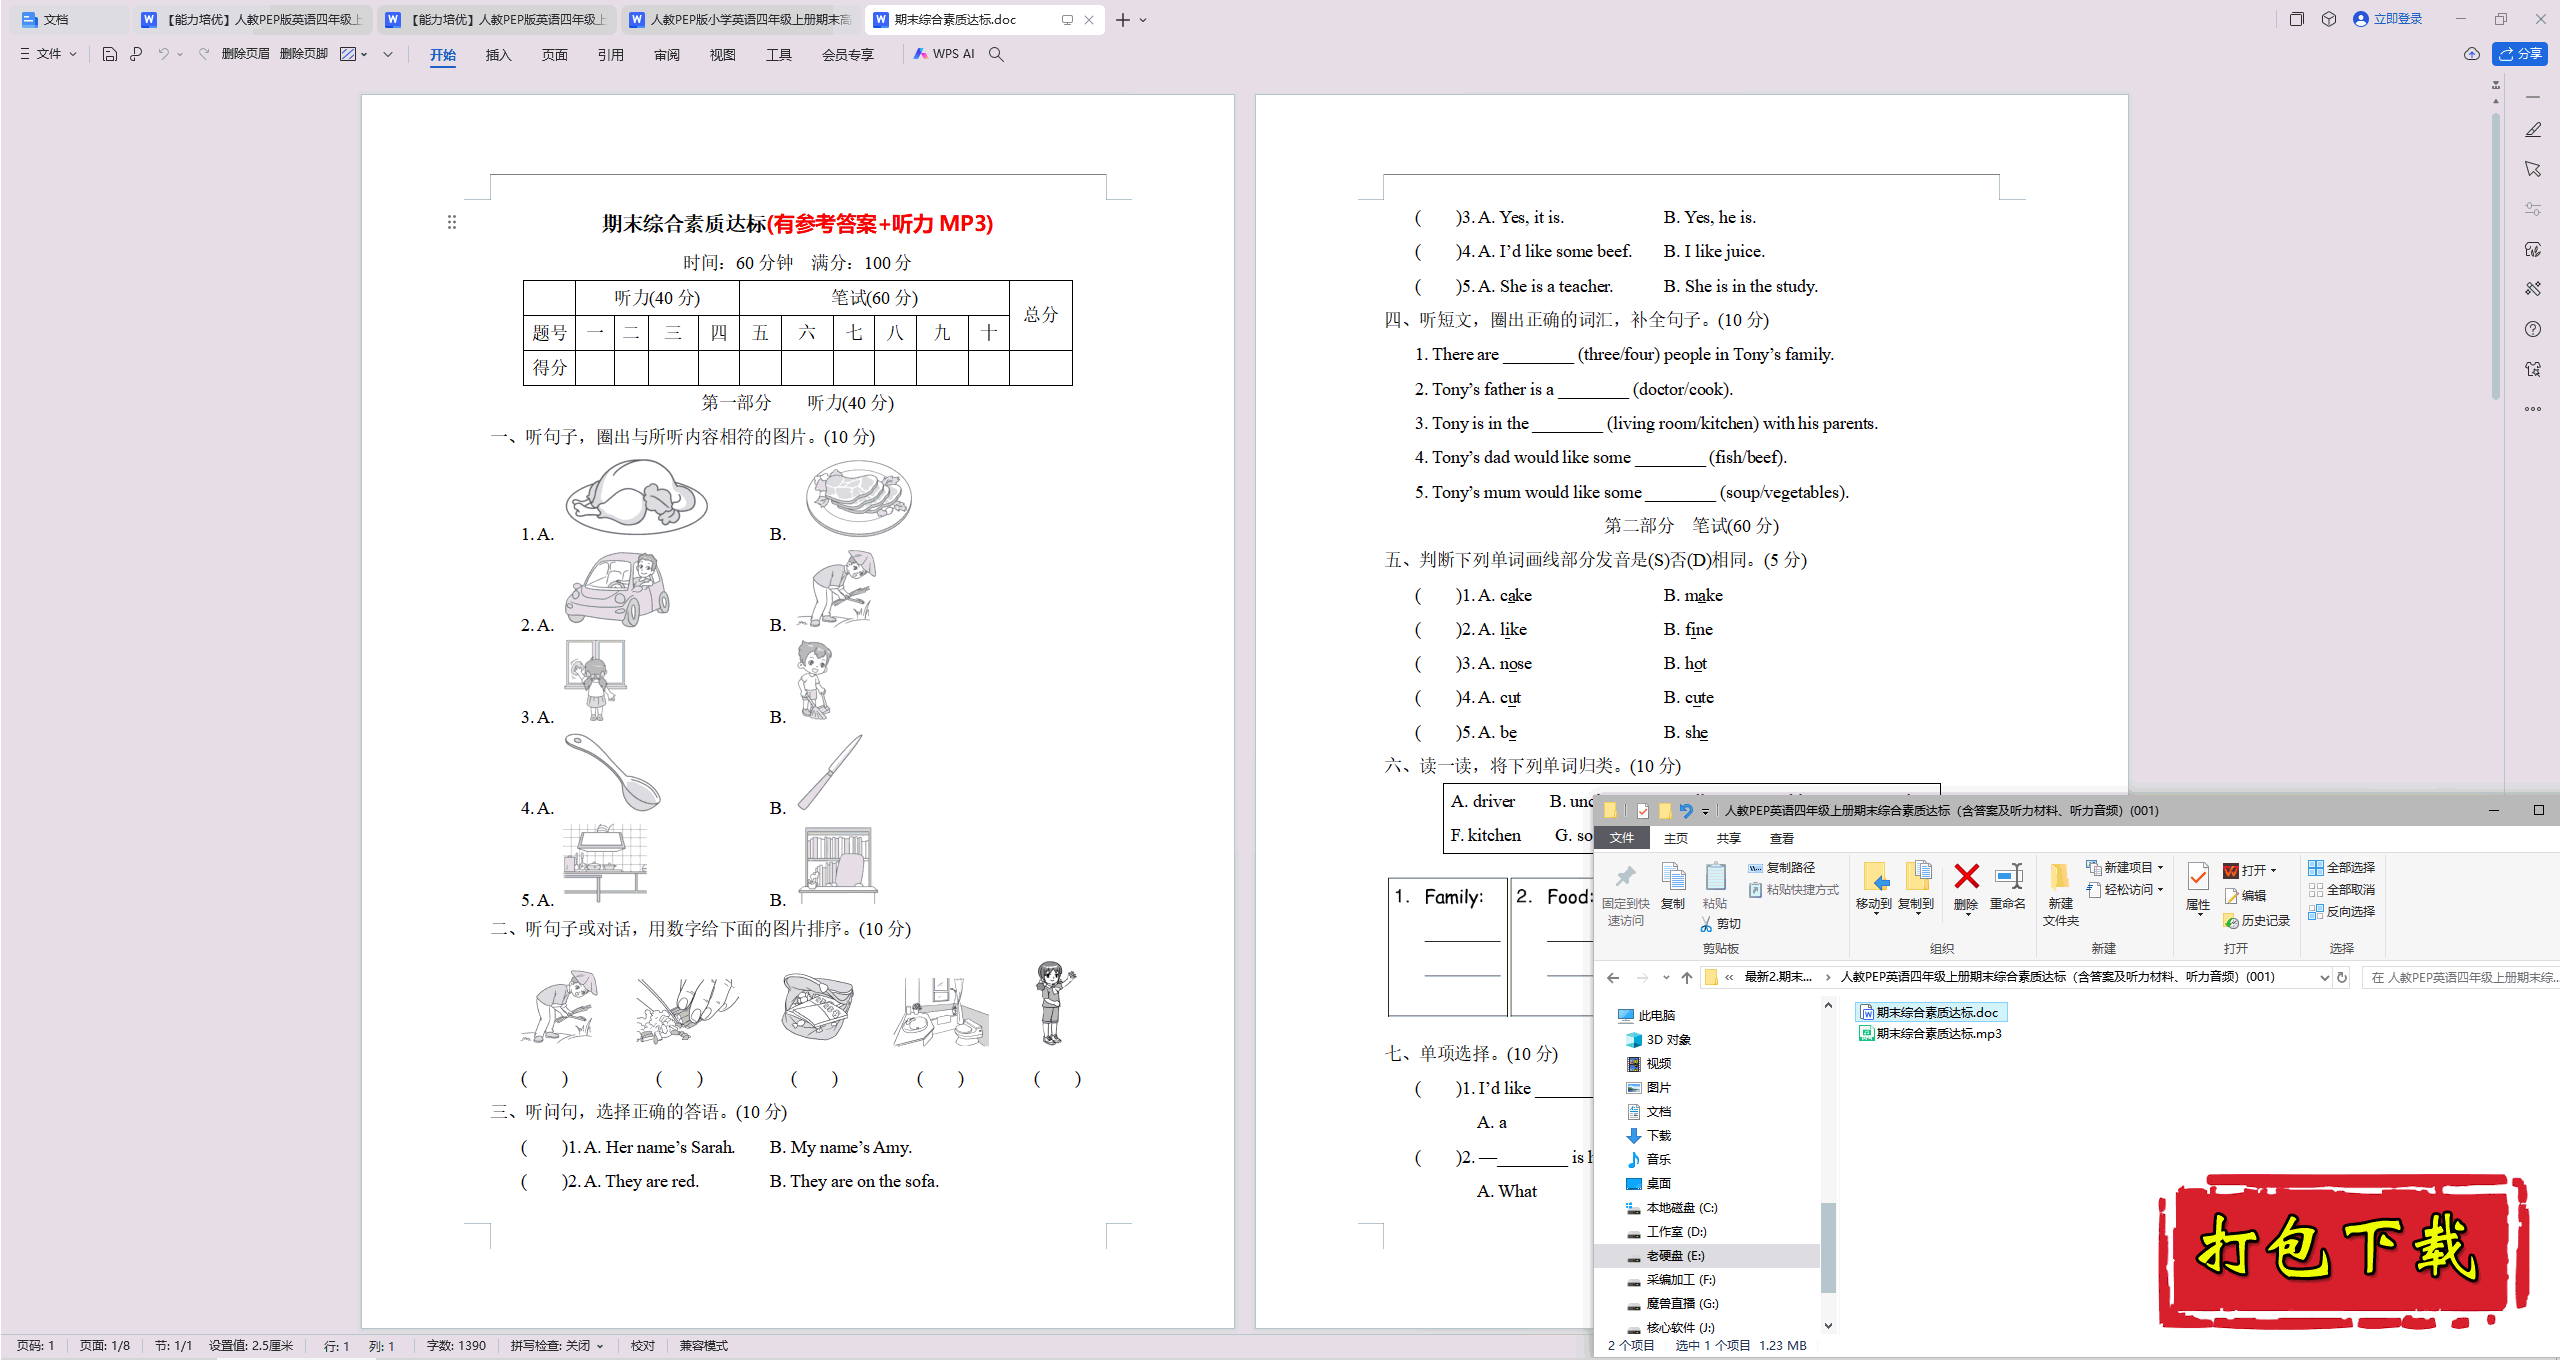Viewport: 2560px width, 1360px height.
Task: Click the Rename icon in Explorer ribbon
Action: point(2008,877)
